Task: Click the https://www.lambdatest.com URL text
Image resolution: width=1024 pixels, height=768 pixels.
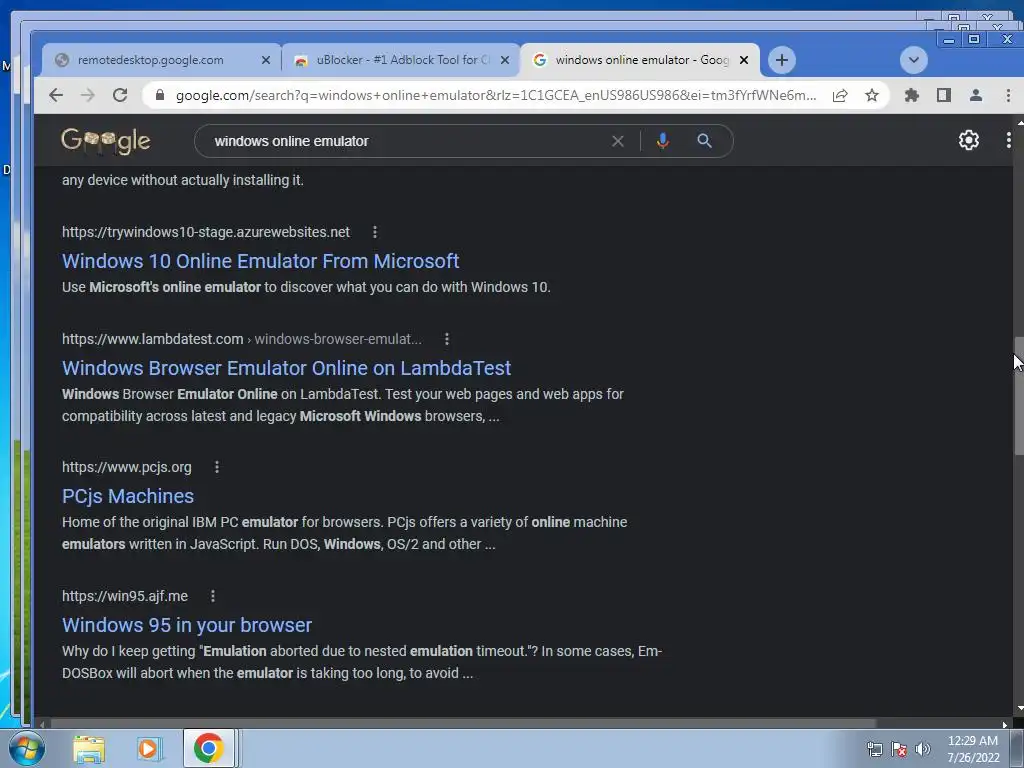Action: pos(153,339)
